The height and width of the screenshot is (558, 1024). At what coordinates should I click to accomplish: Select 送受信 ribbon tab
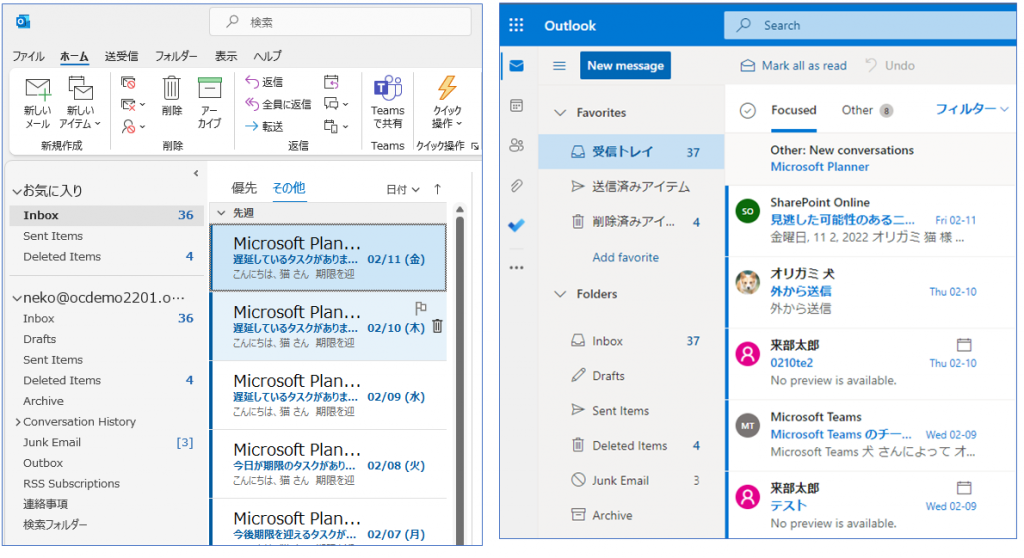pos(121,56)
